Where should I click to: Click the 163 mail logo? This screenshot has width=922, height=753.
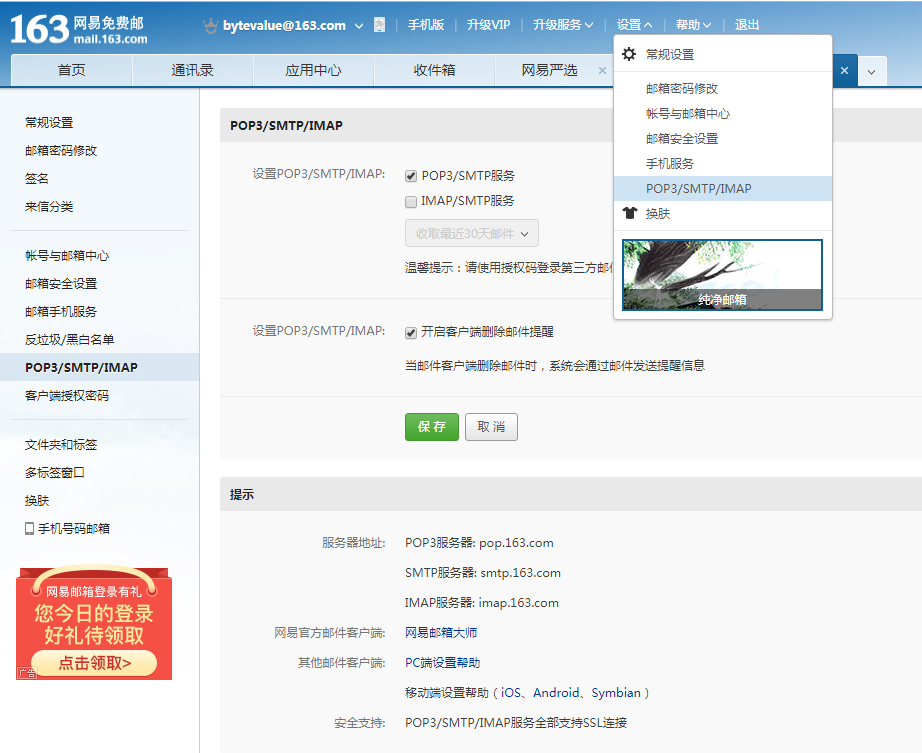pos(78,29)
